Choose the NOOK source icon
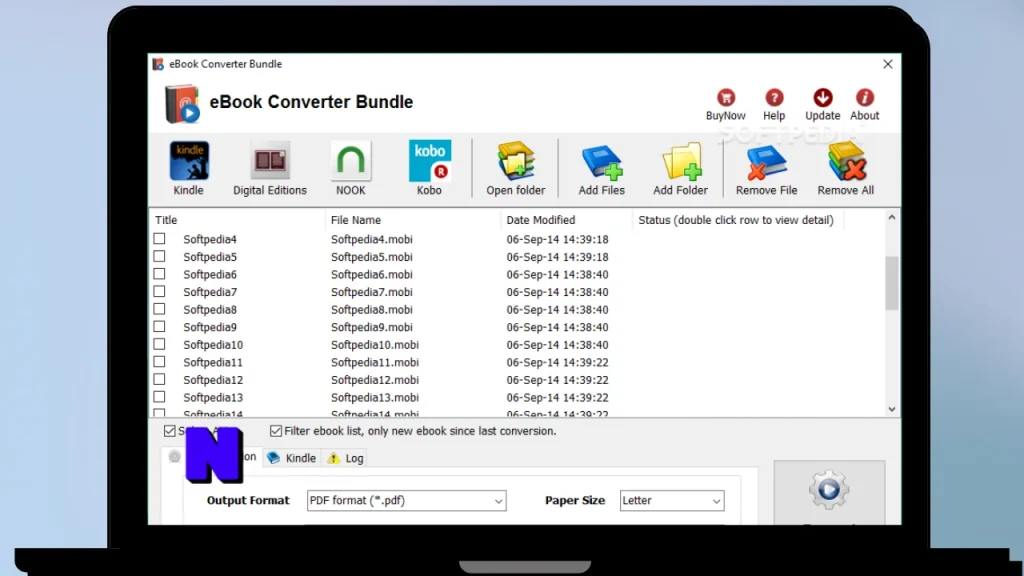 tap(351, 161)
